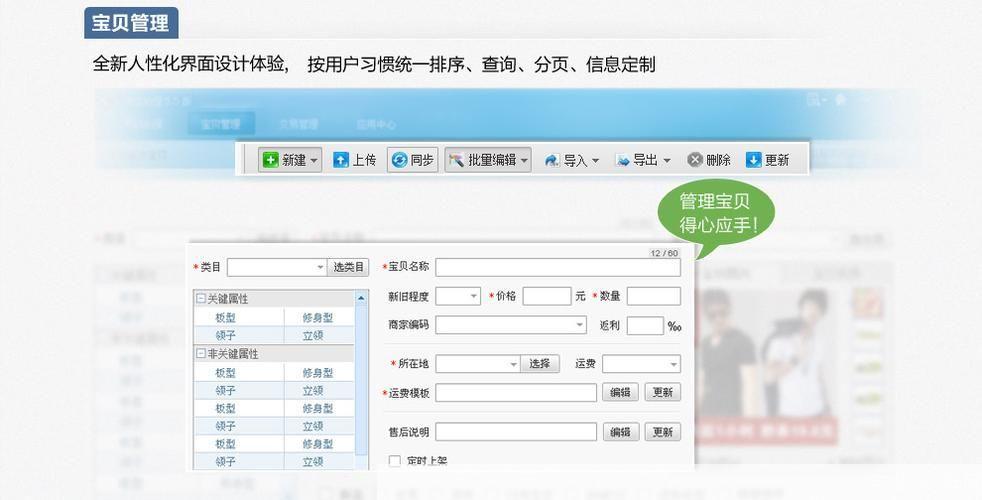Click the 上传 toolbar label
982x500 pixels.
364,160
